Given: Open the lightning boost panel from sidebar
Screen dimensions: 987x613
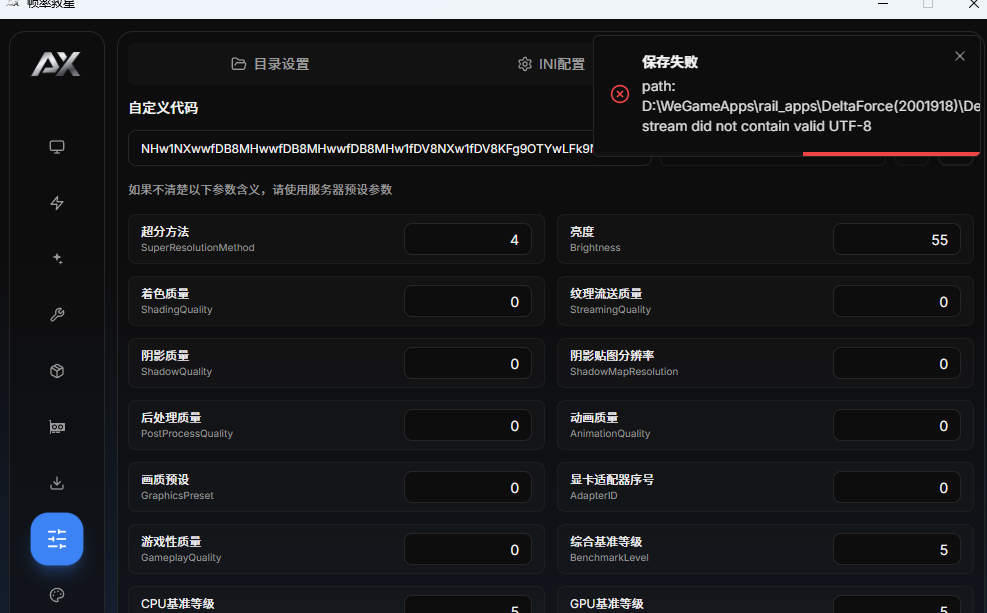Looking at the screenshot, I should pyautogui.click(x=57, y=203).
